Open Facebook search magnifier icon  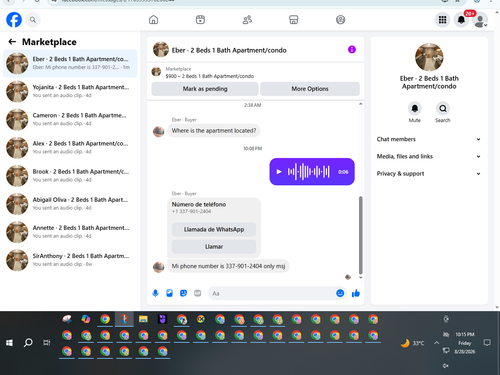(33, 20)
